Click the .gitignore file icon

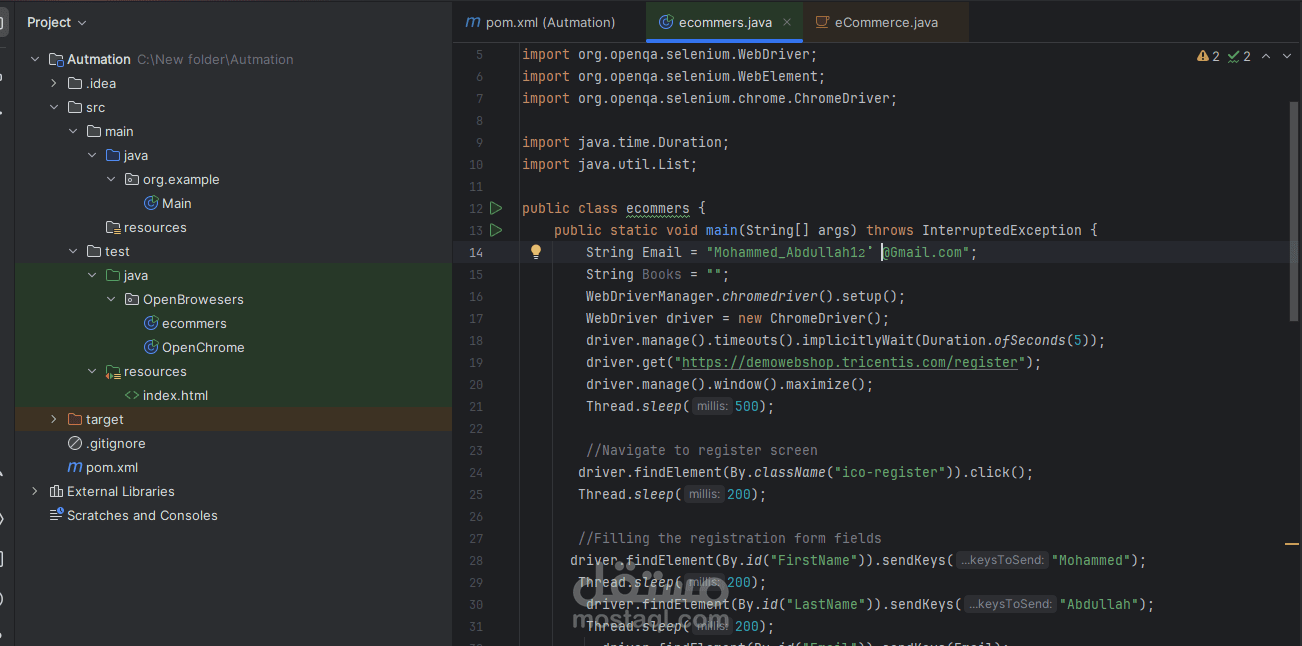(75, 443)
